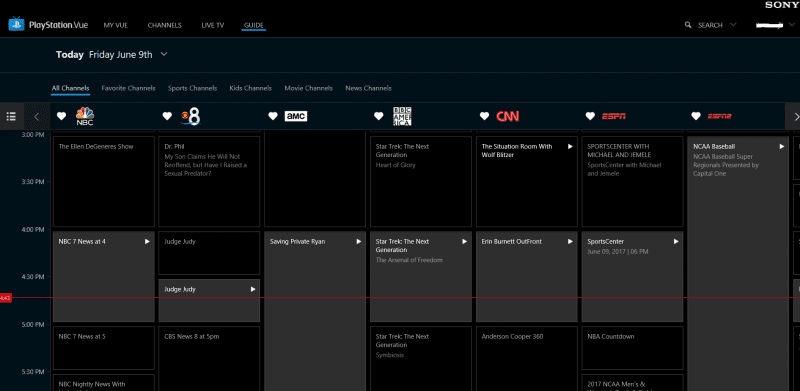Switch to Favorite Channels tab
Viewport: 800px width, 391px height.
(128, 88)
